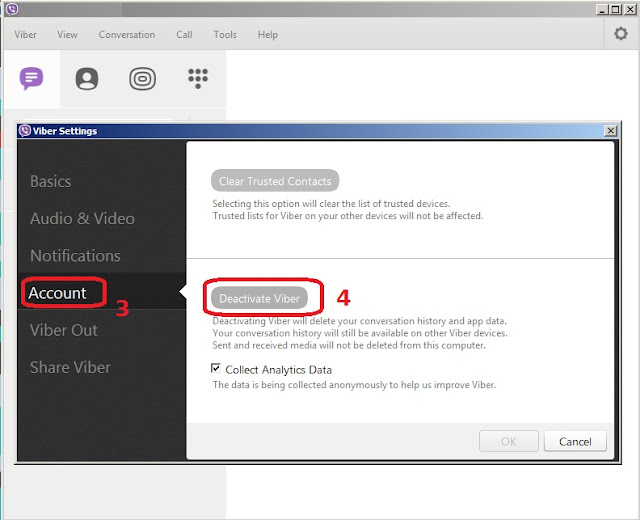This screenshot has height=520, width=640.
Task: Open the Call menu
Action: click(184, 35)
